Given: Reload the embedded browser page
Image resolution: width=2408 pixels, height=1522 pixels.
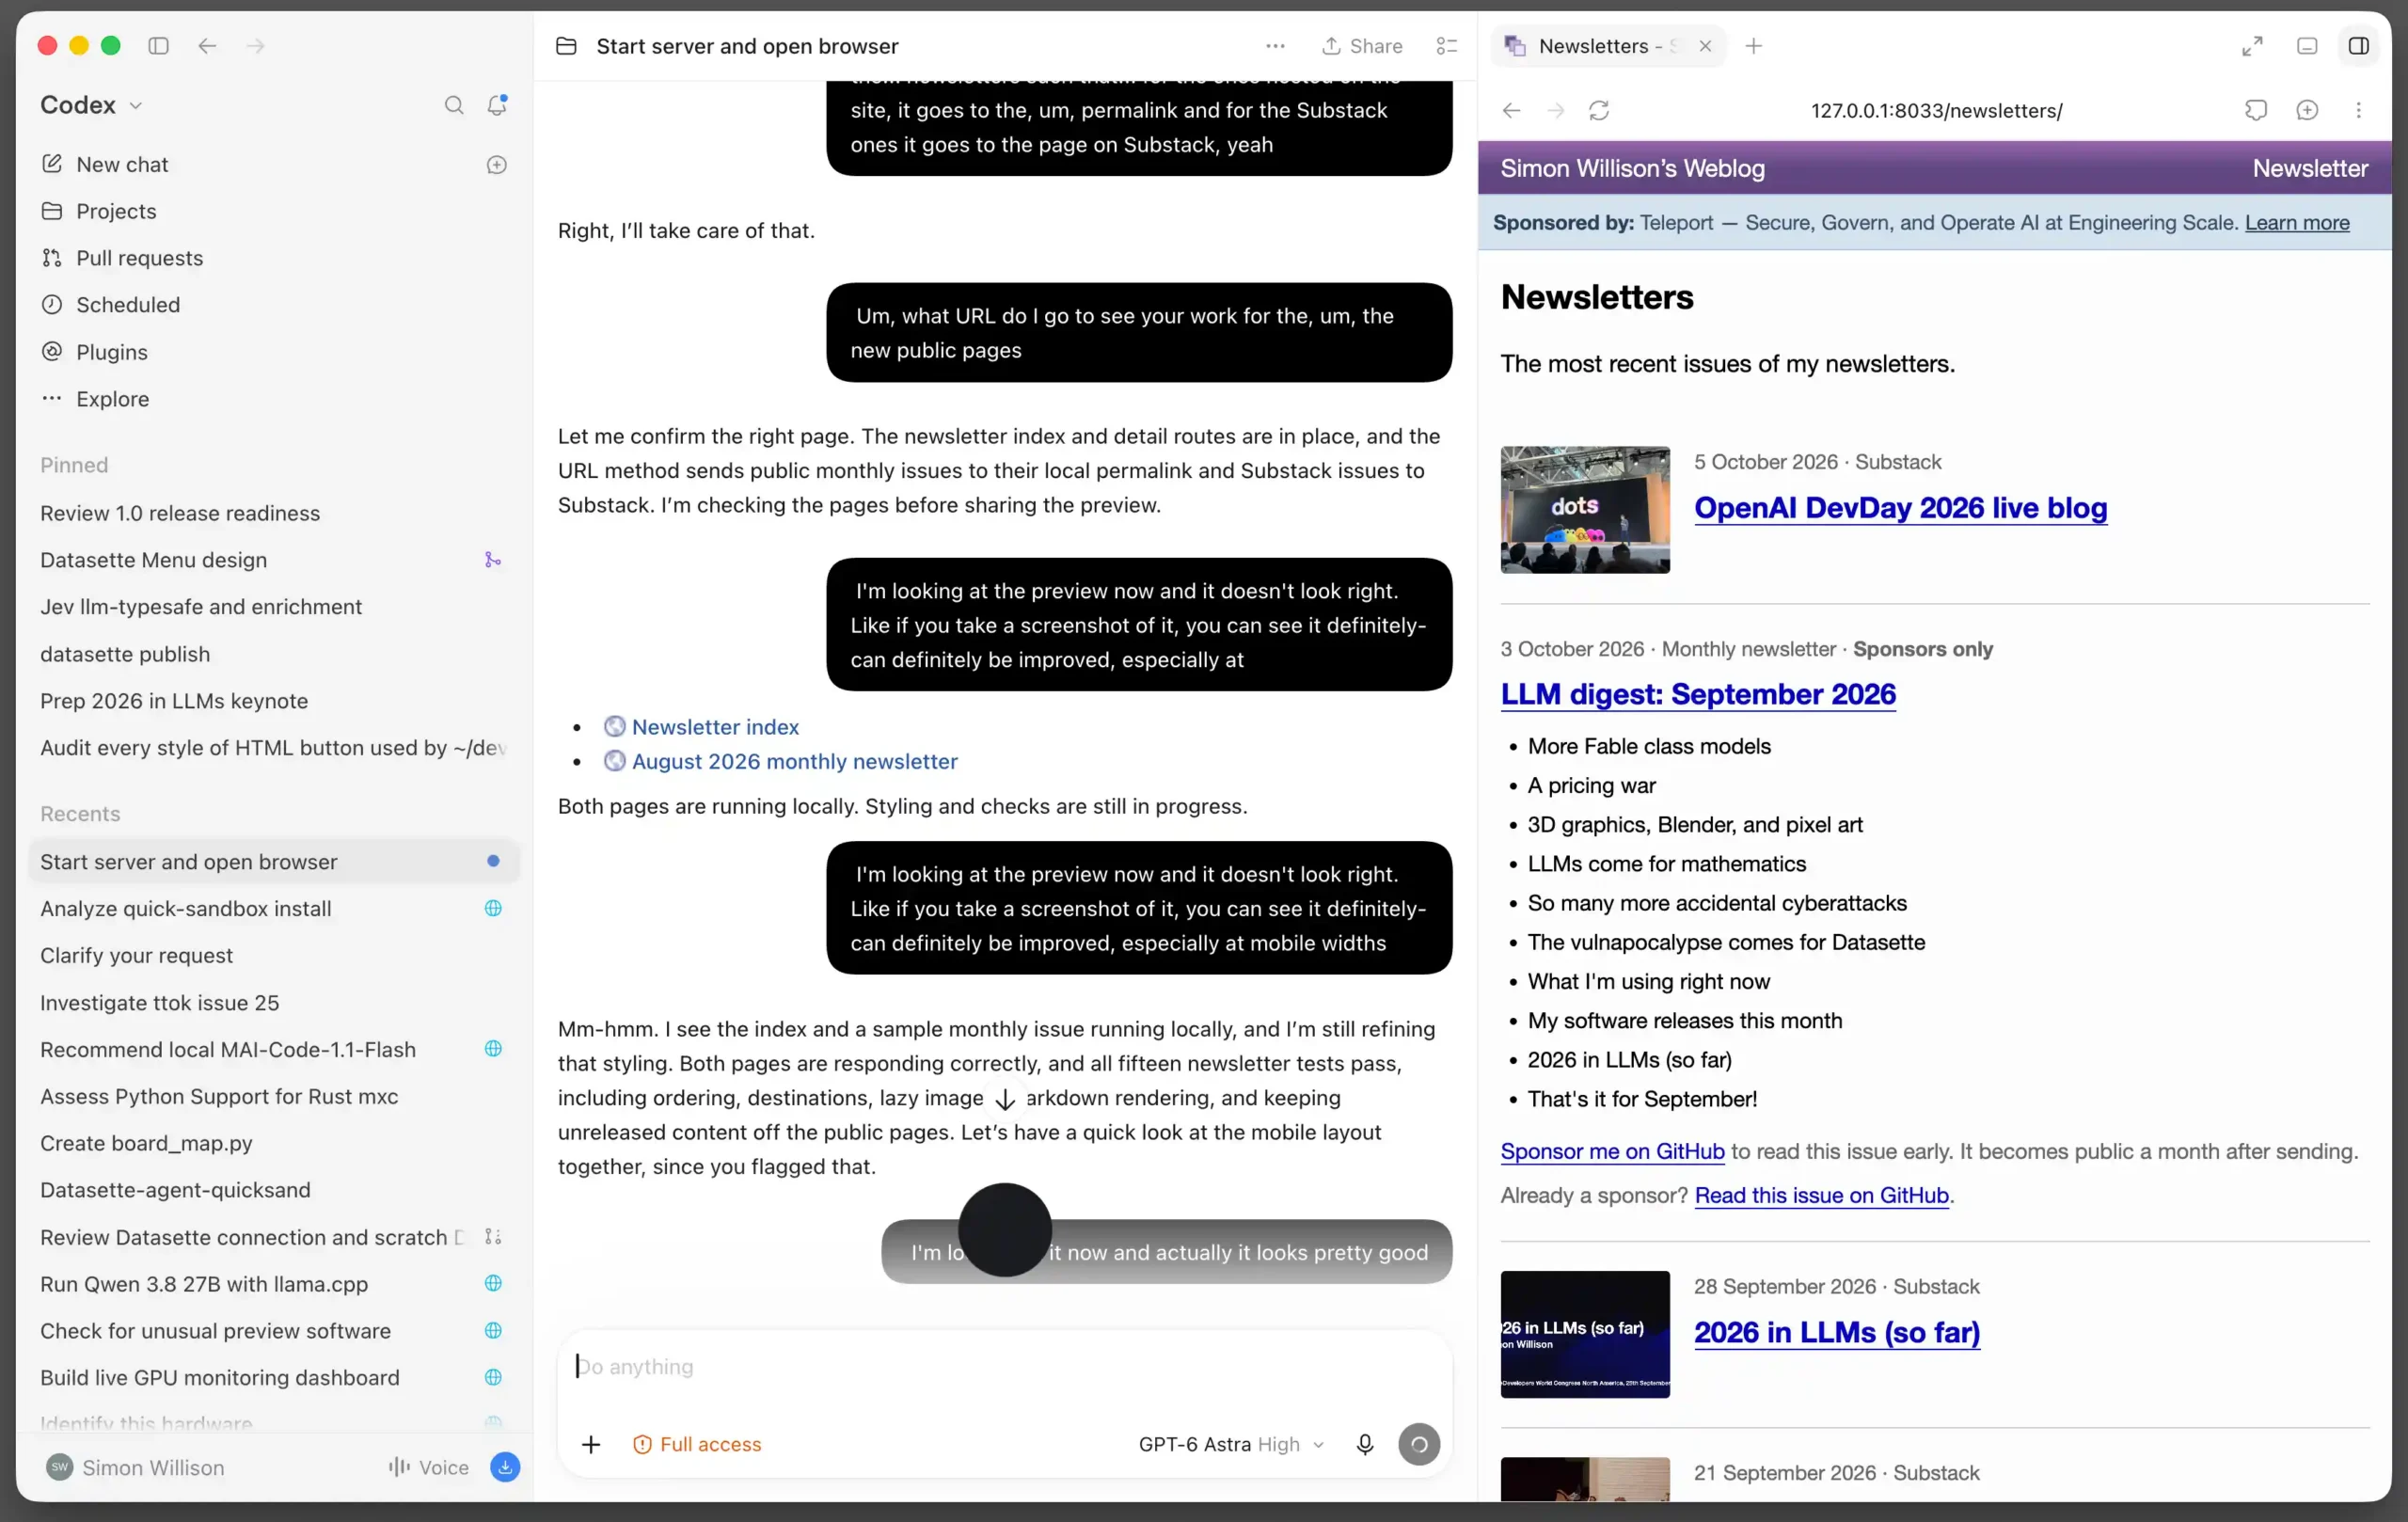Looking at the screenshot, I should click(1599, 110).
